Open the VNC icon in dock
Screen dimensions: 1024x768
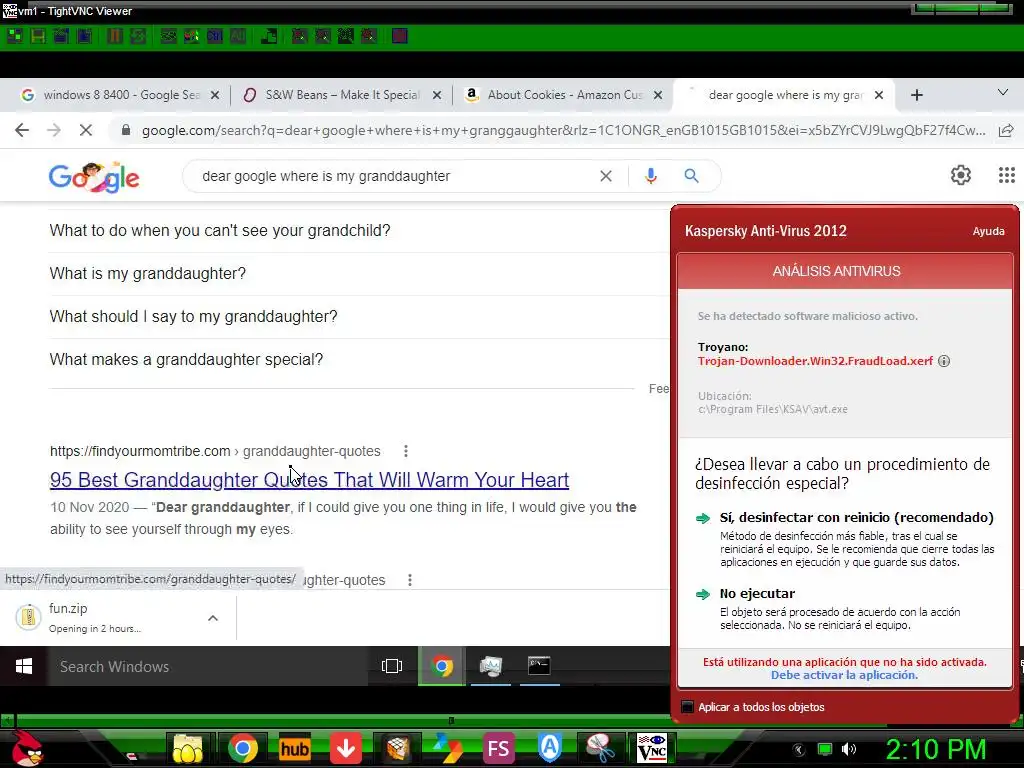pos(652,748)
